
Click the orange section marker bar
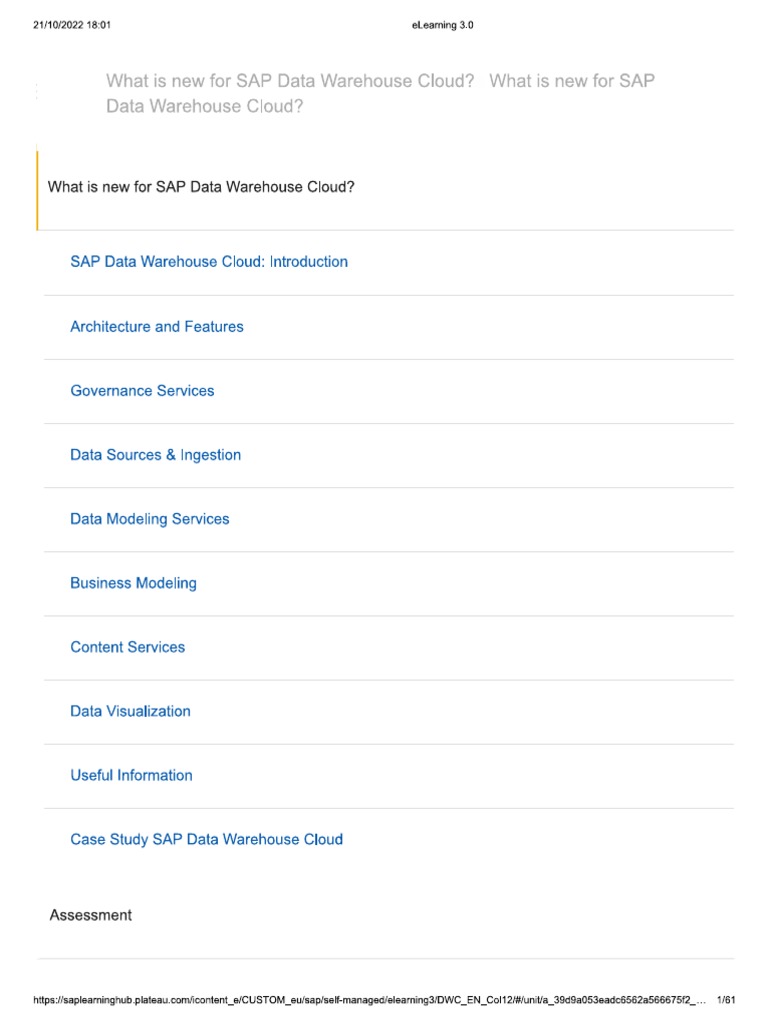coord(37,190)
